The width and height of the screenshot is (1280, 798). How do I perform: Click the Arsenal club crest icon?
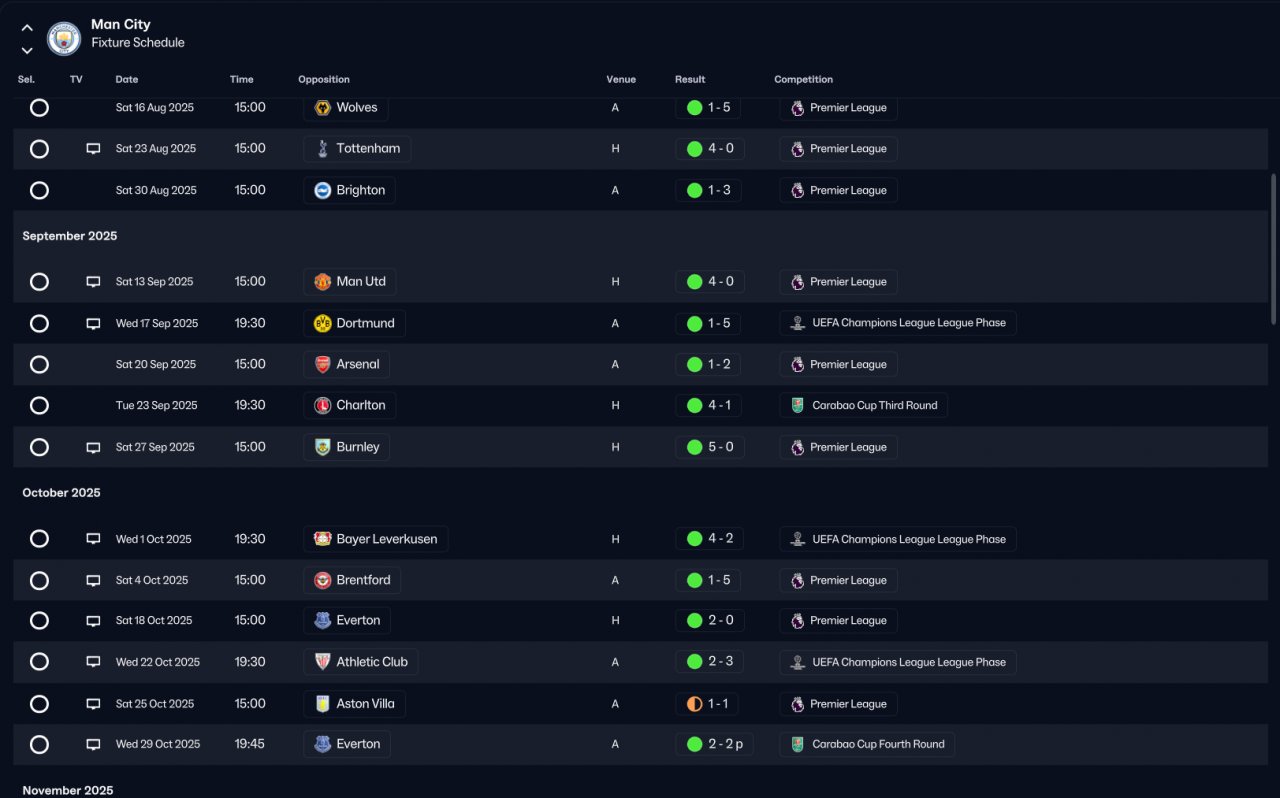pyautogui.click(x=322, y=365)
